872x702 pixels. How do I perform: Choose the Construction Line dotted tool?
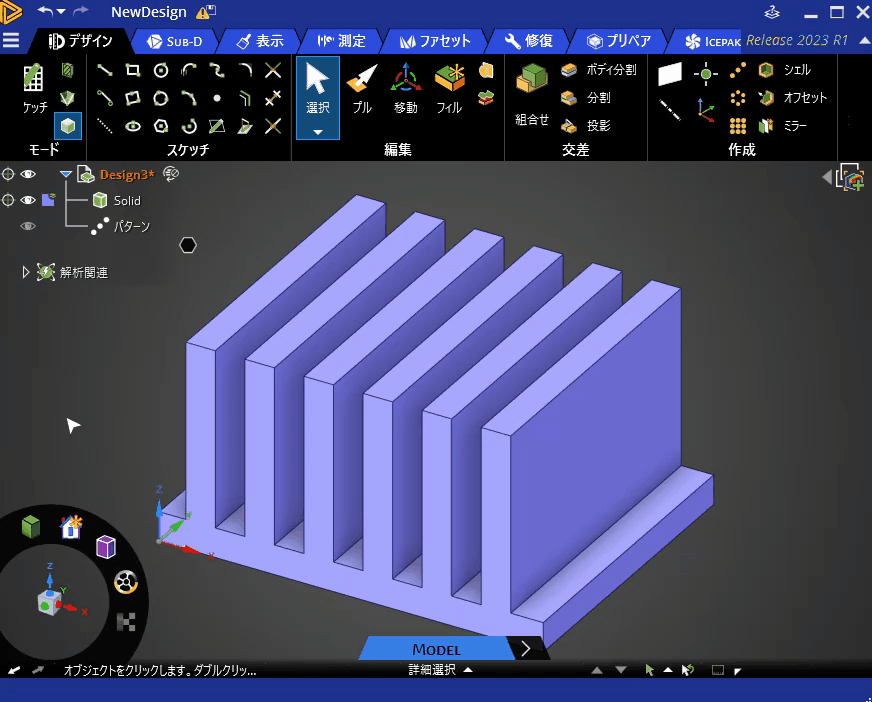(105, 126)
